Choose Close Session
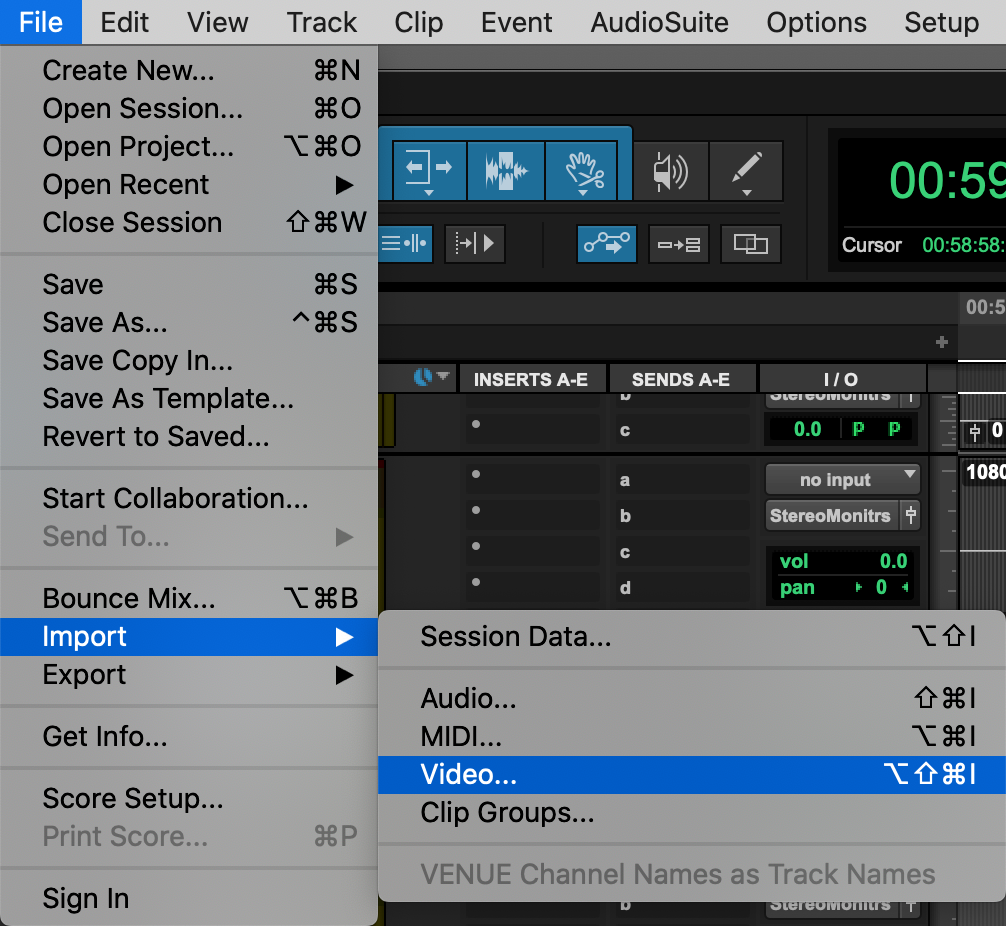 tap(189, 223)
